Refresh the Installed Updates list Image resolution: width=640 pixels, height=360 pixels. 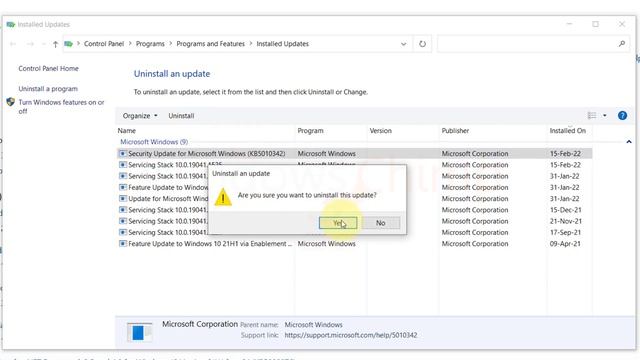pyautogui.click(x=422, y=44)
